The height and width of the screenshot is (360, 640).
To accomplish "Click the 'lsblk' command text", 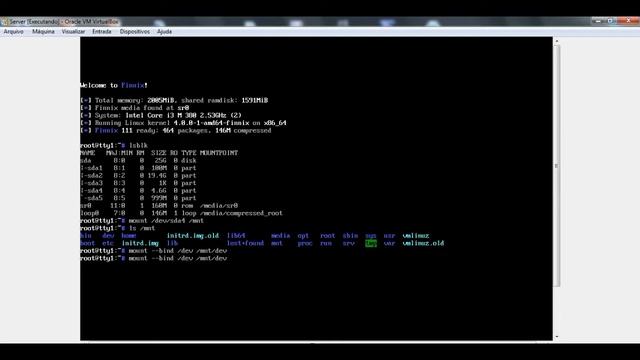I will point(138,145).
